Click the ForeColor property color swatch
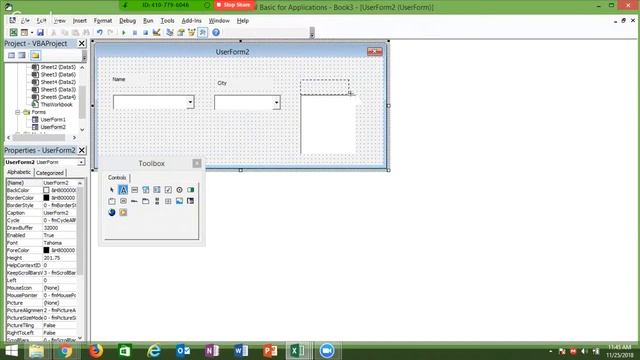640x360 pixels. tap(46, 250)
